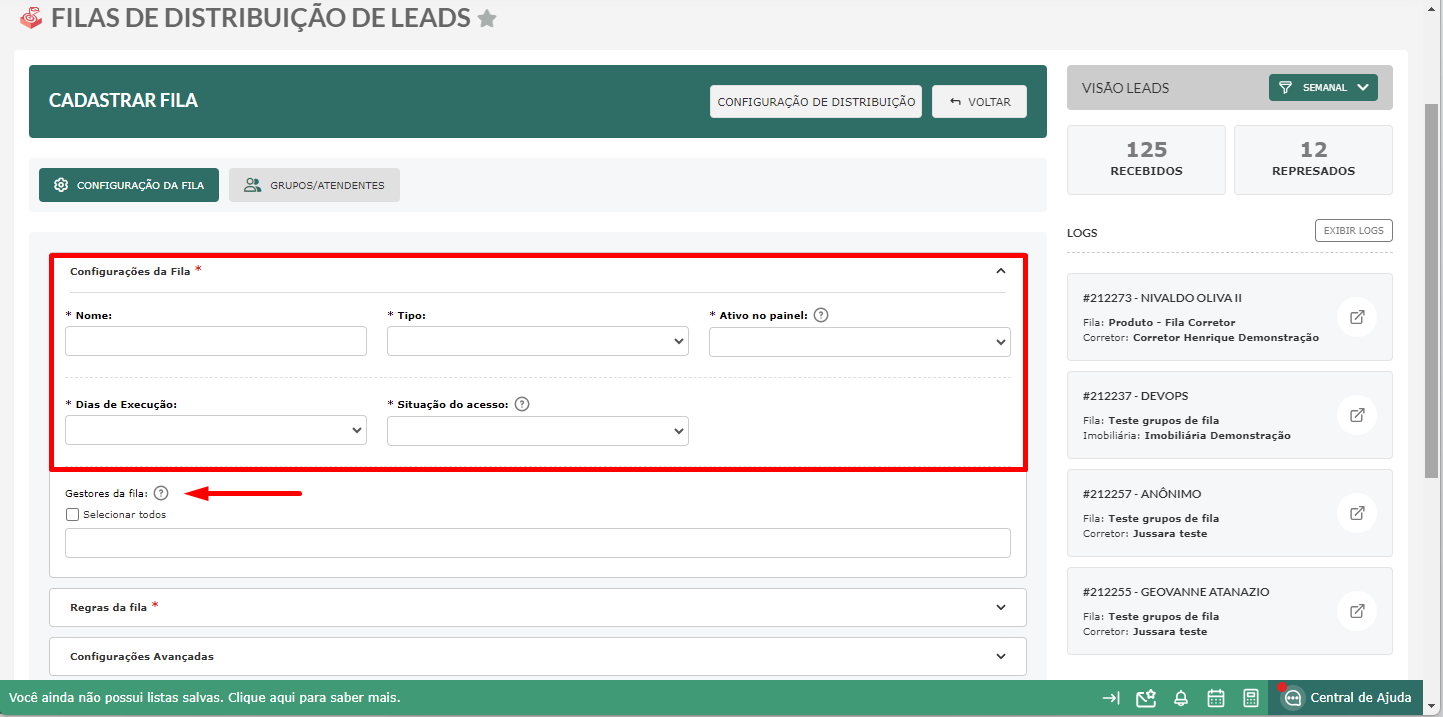Open the calendar icon in bottom bar

(x=1216, y=698)
